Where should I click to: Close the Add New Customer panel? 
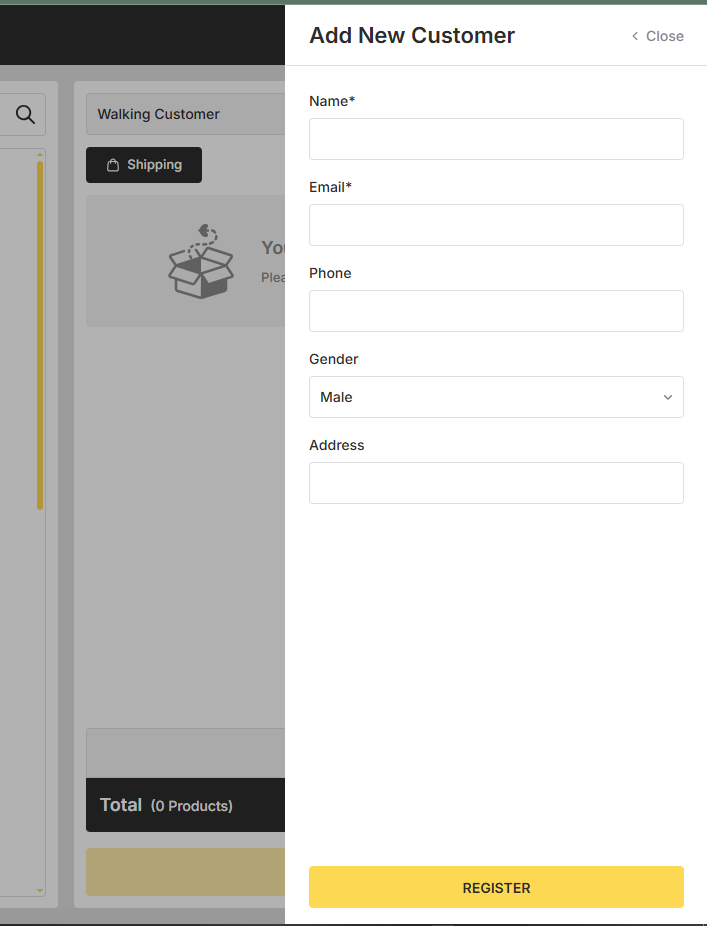click(657, 36)
